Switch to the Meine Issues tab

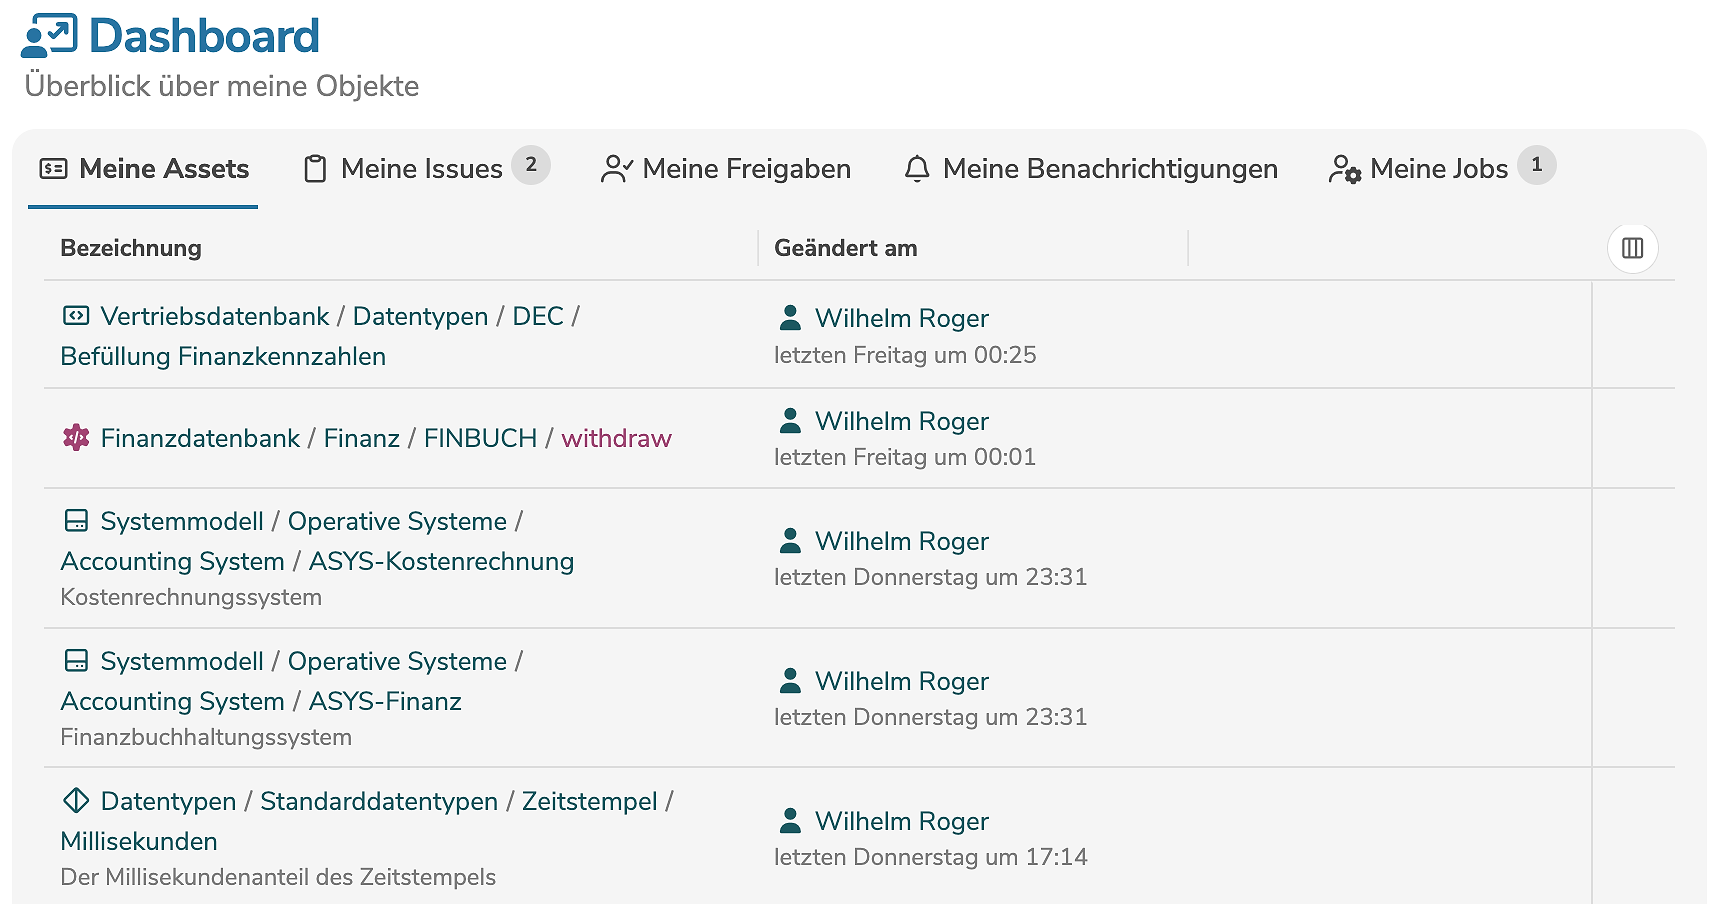pos(421,169)
